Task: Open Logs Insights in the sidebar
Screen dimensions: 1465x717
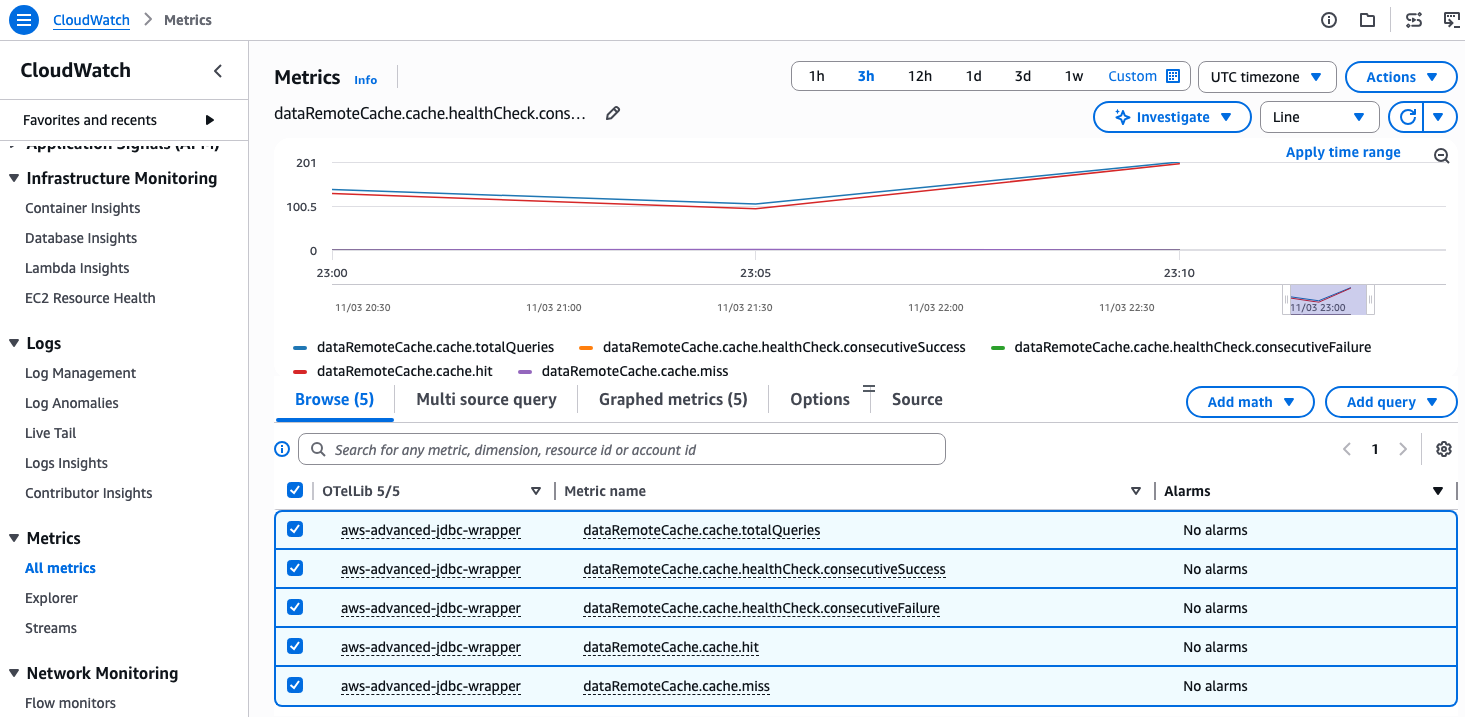Action: 66,463
